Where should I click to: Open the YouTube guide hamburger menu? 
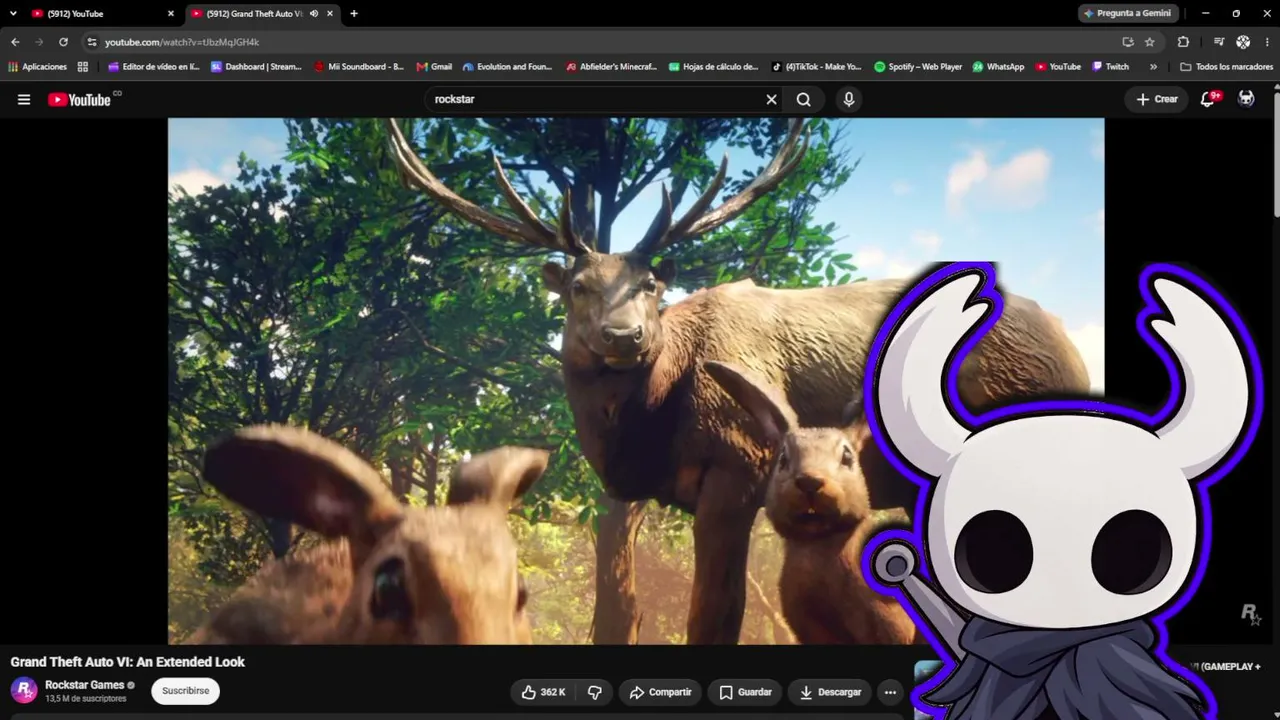tap(24, 99)
